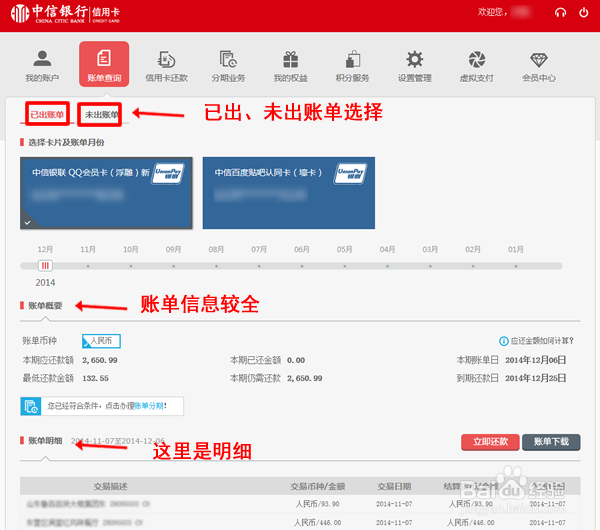Switch to 已出账单 tab
Screen dimensions: 600x530
[47, 114]
